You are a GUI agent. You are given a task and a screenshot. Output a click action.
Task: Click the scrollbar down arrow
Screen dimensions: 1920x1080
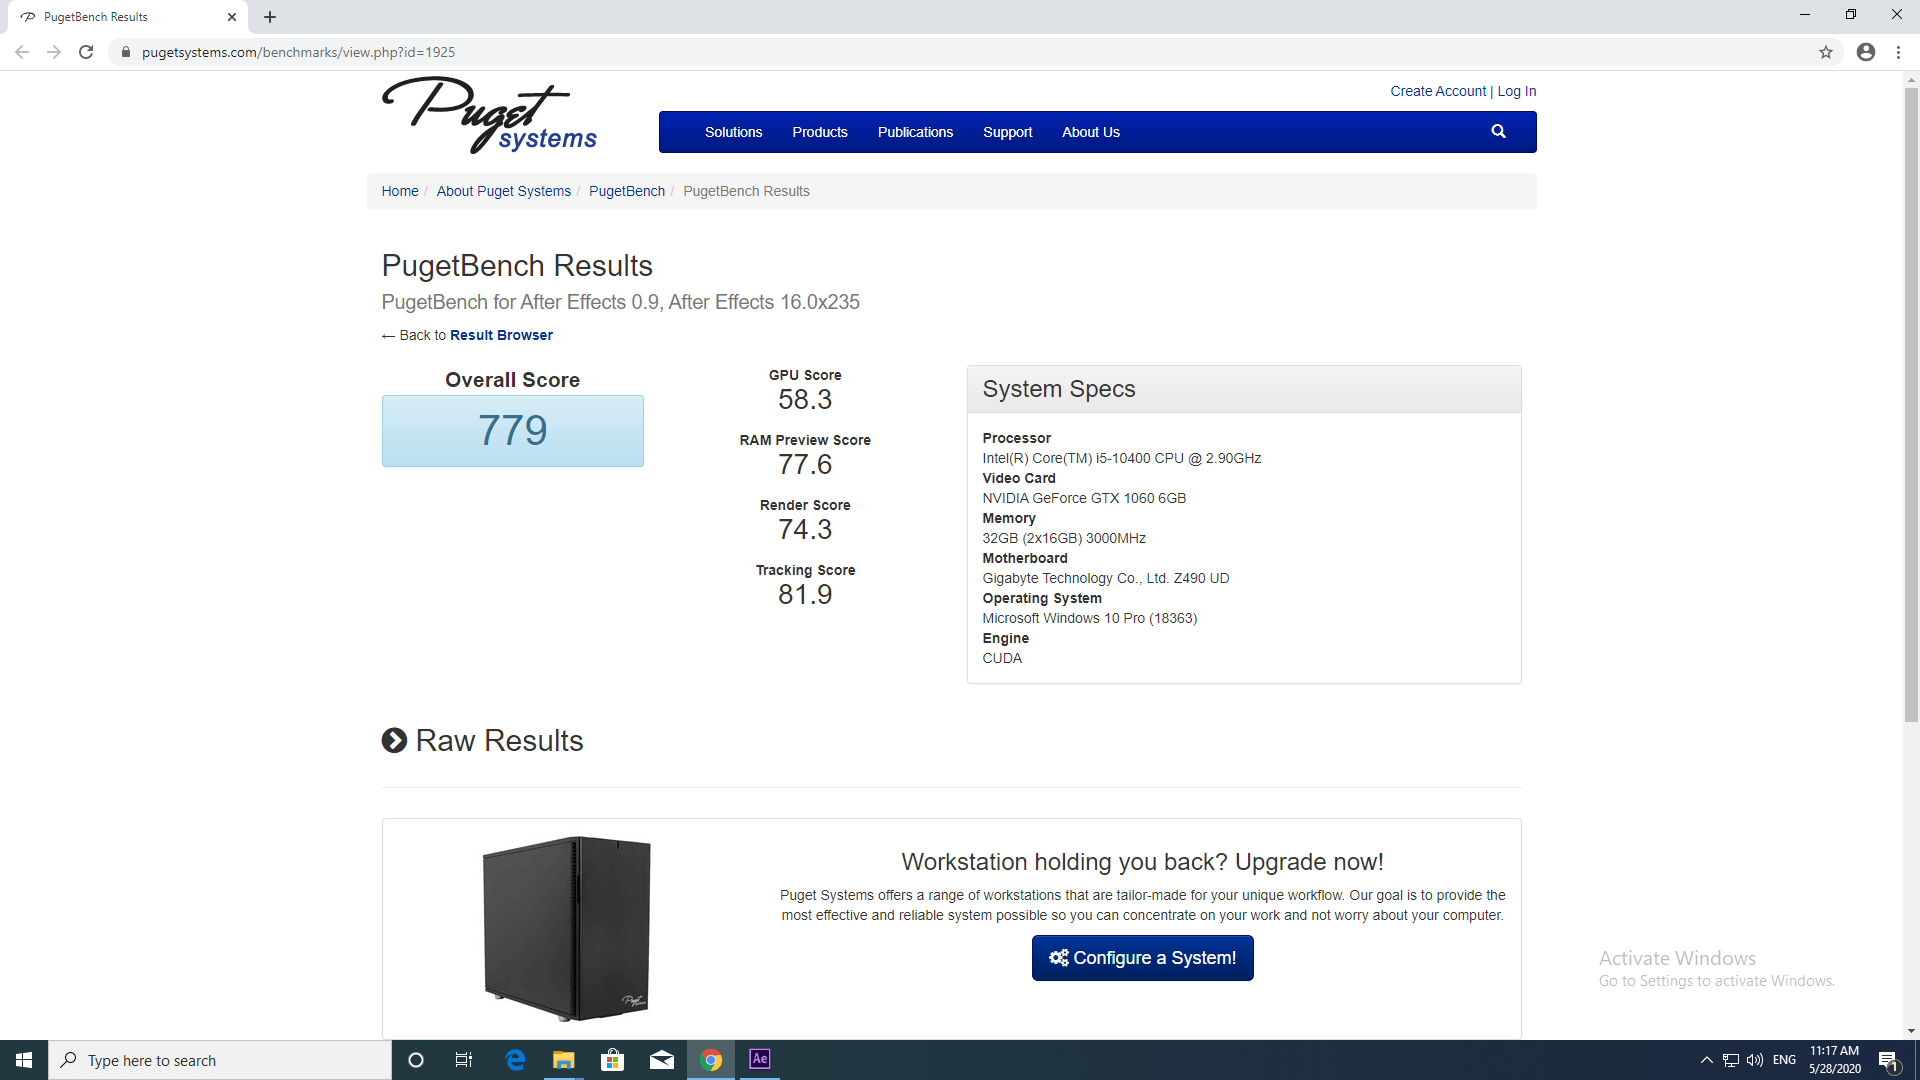(x=1911, y=1031)
